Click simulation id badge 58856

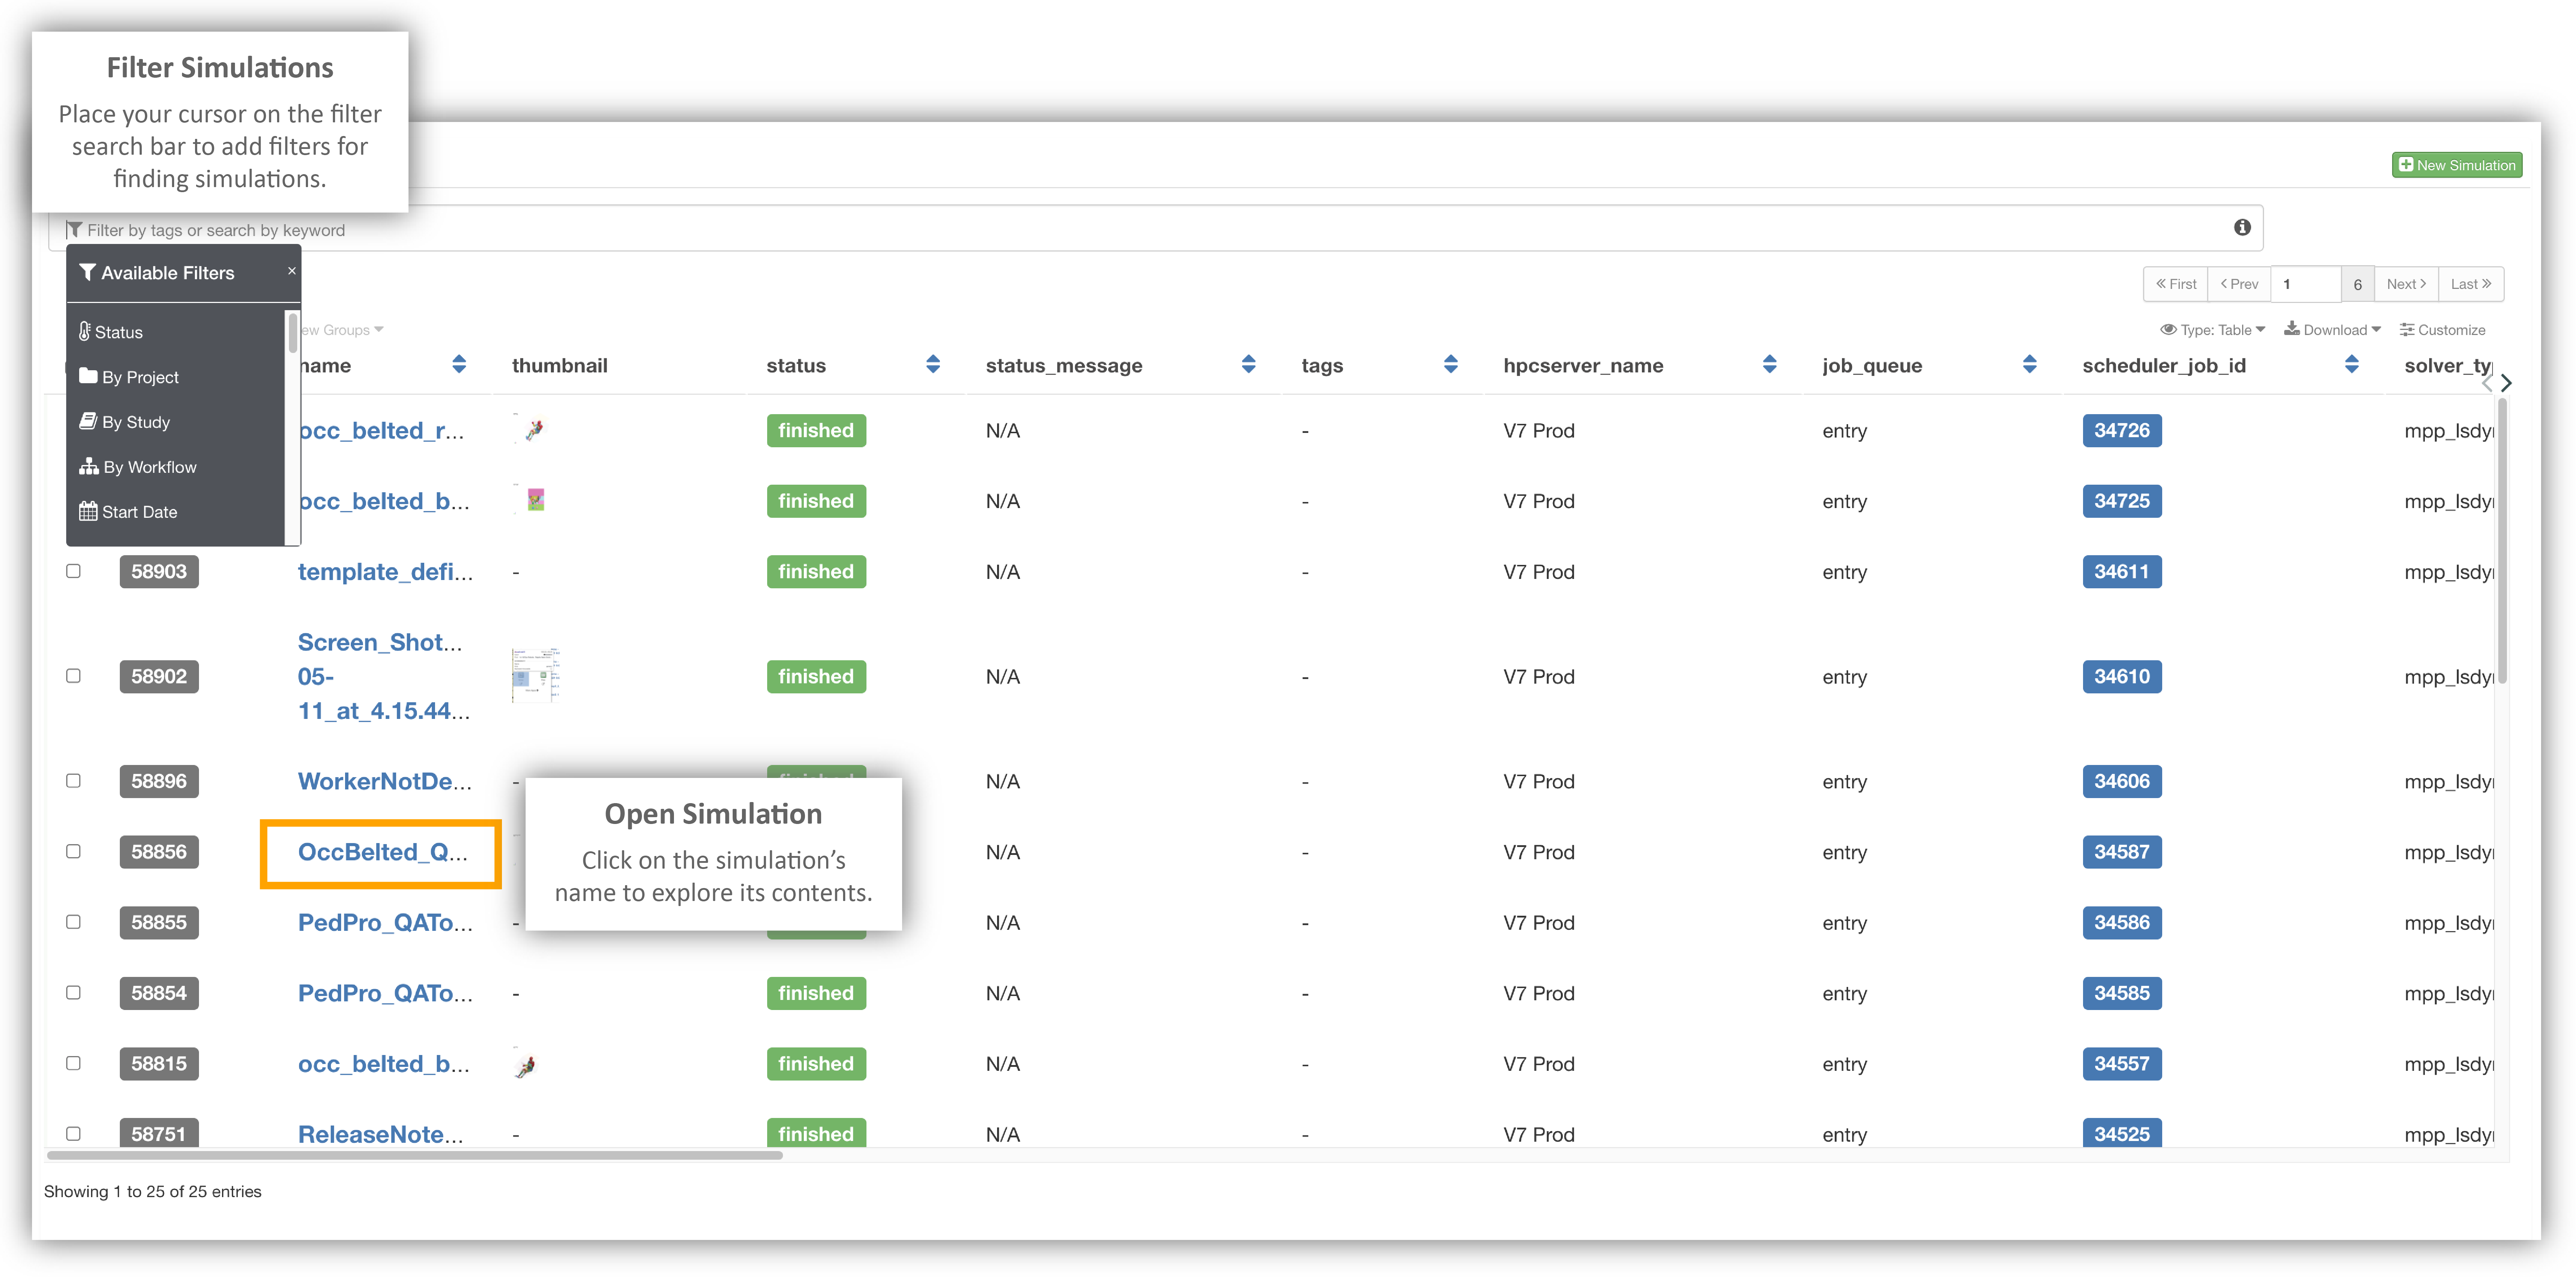(159, 852)
